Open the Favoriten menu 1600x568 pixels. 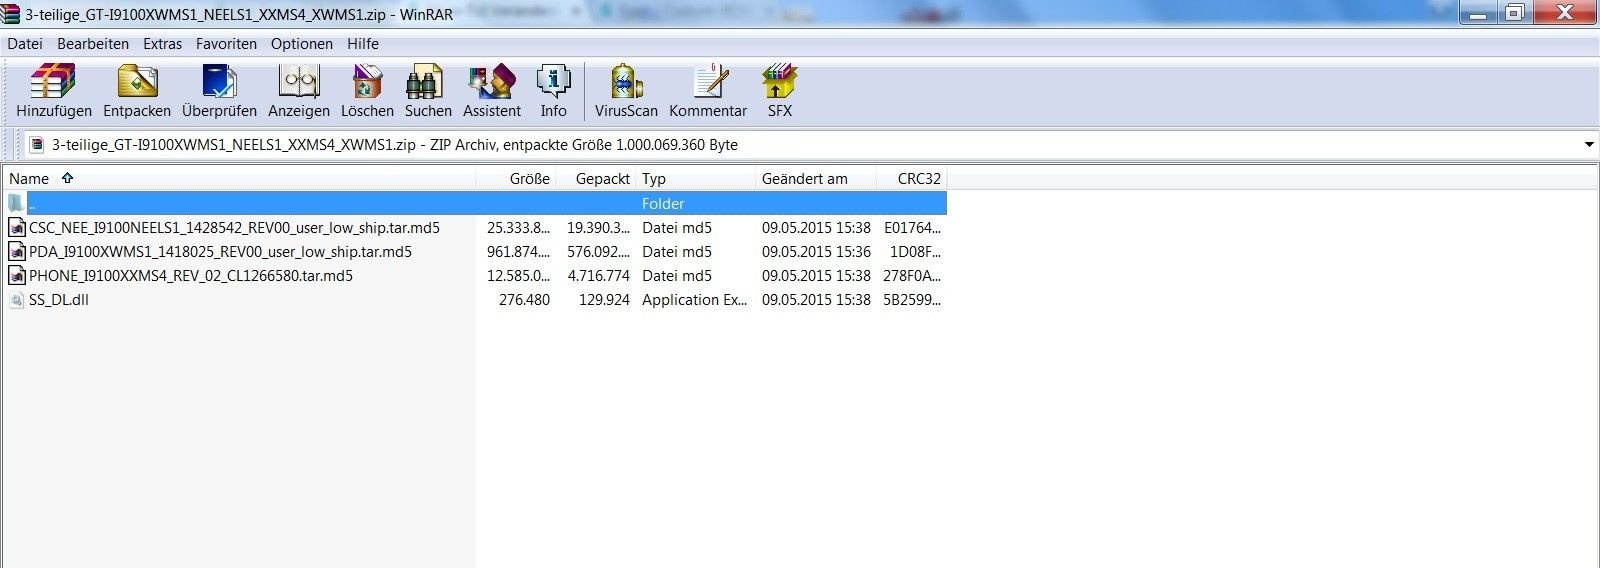pos(226,44)
